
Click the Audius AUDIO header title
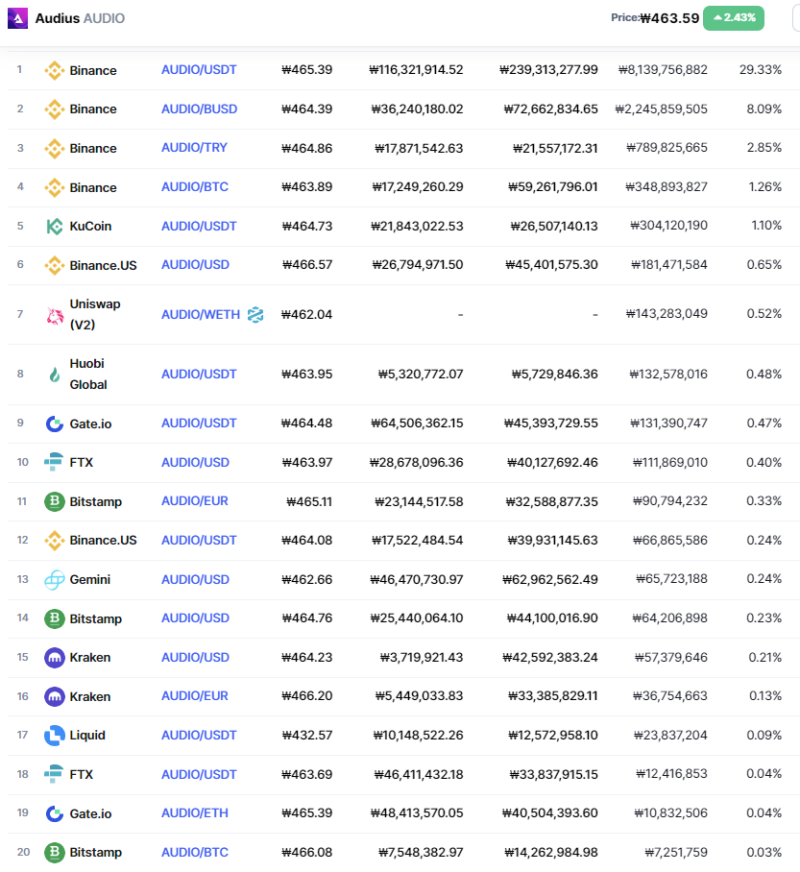pyautogui.click(x=80, y=18)
